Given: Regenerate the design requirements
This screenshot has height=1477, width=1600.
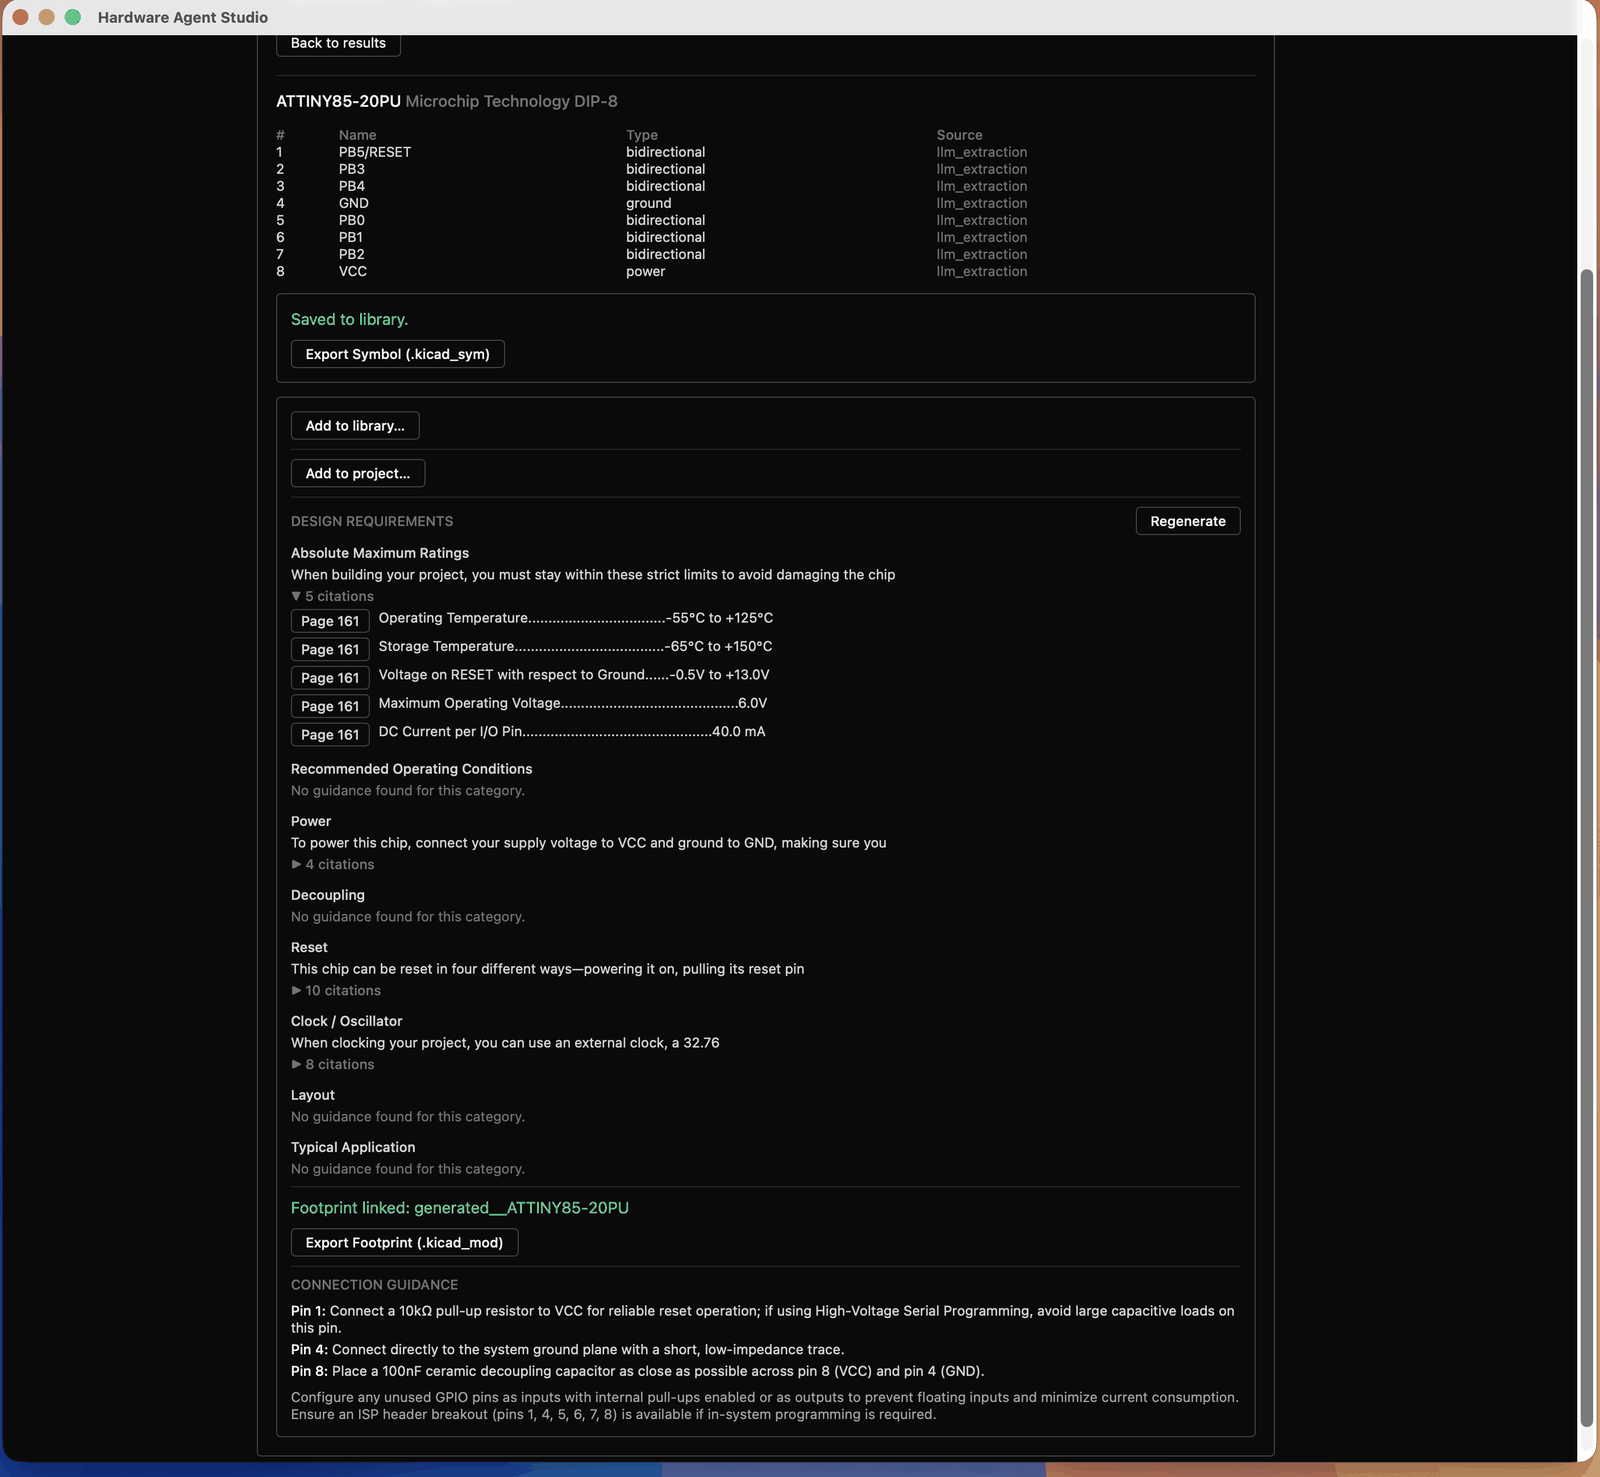Looking at the screenshot, I should [x=1188, y=521].
